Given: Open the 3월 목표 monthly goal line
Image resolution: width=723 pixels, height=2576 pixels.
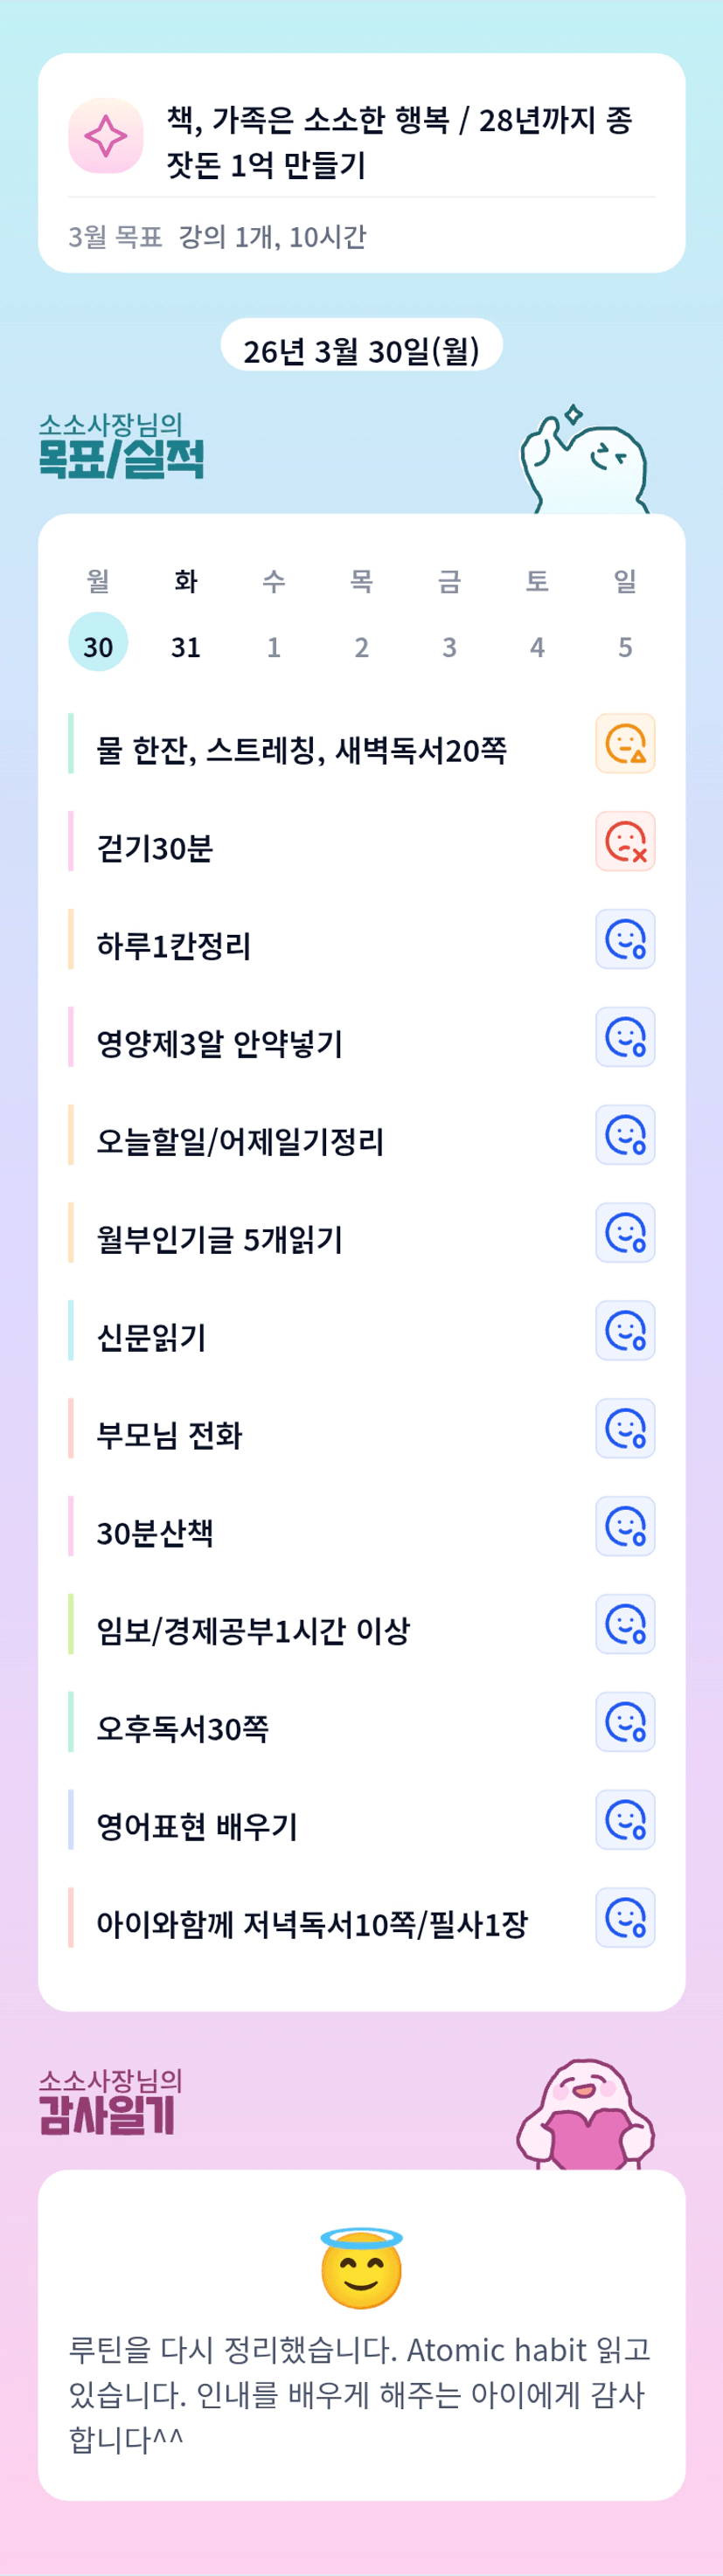Looking at the screenshot, I should pyautogui.click(x=217, y=237).
